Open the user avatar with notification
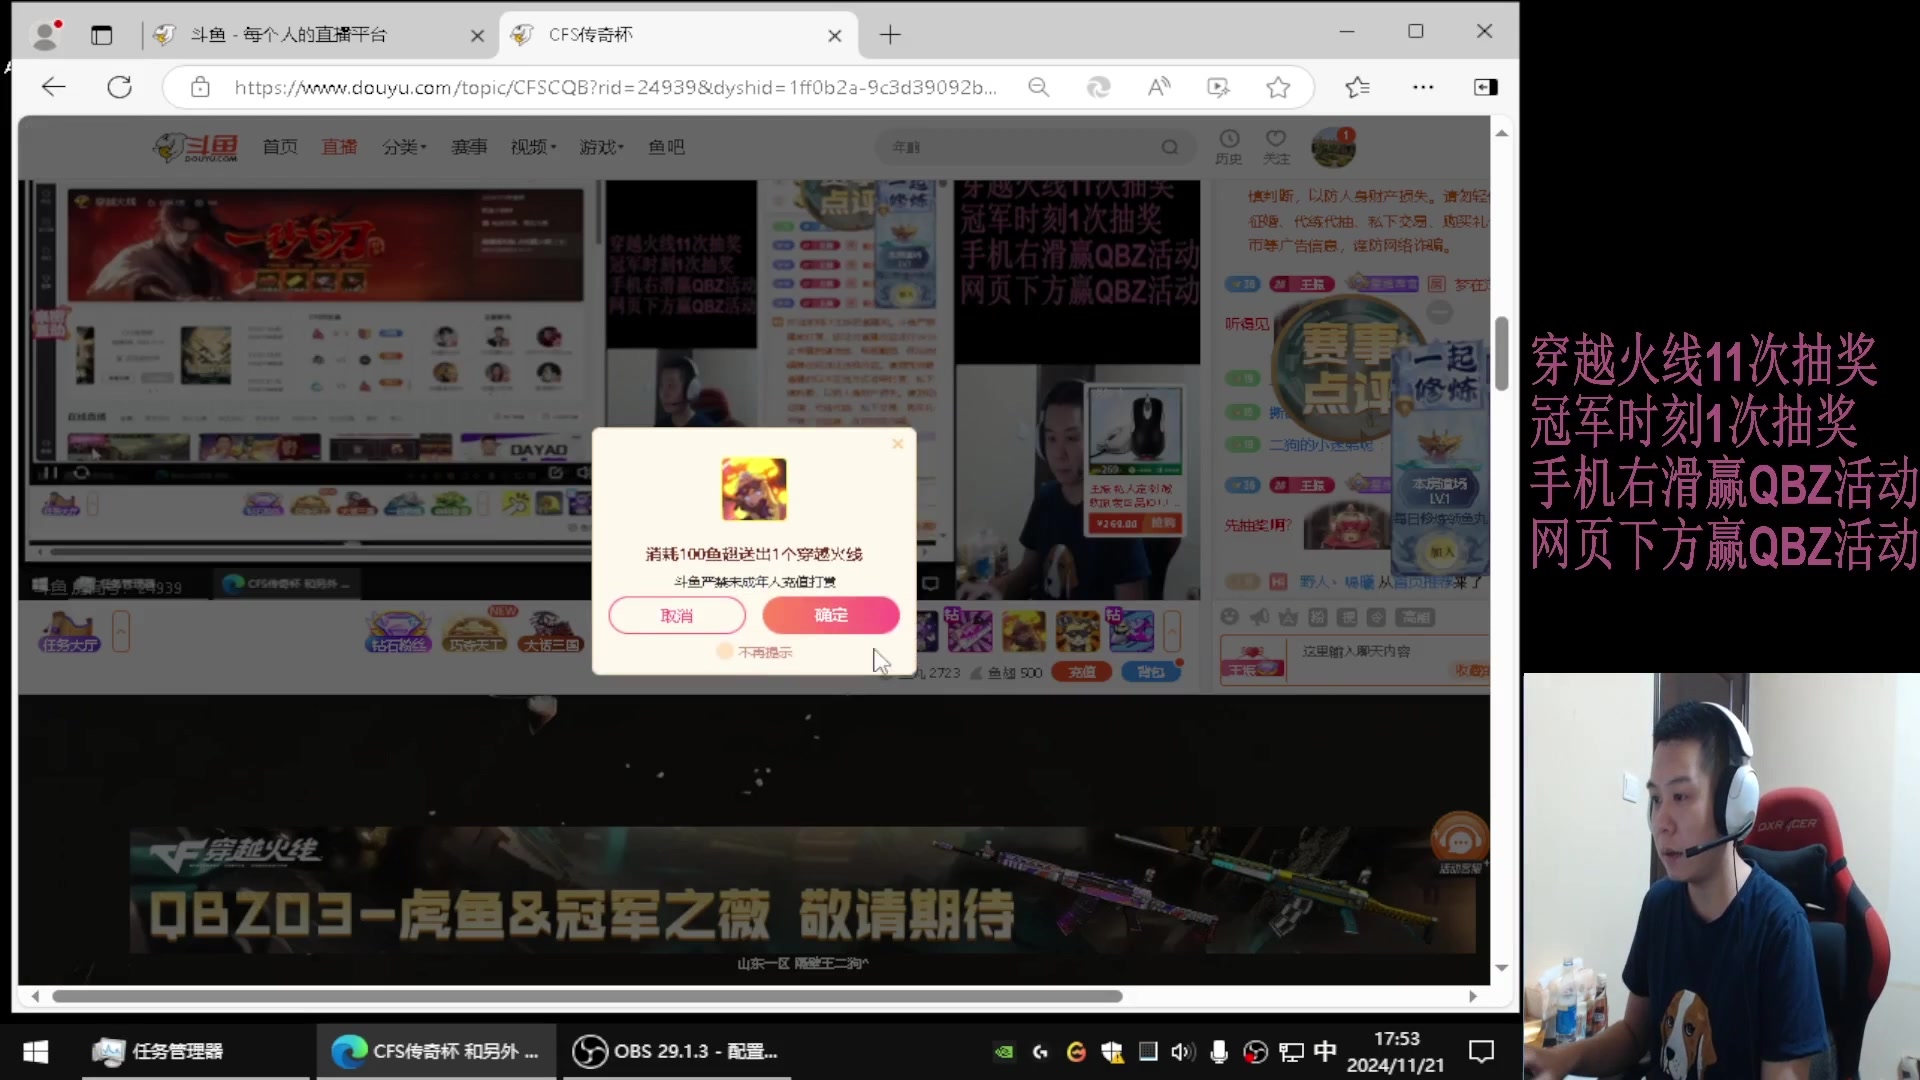1920x1080 pixels. point(1333,147)
